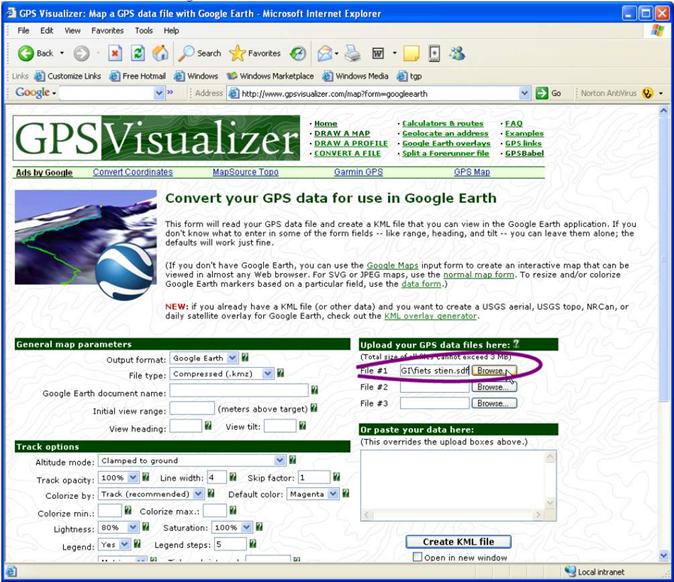Click help icon beside Line width

(233, 477)
